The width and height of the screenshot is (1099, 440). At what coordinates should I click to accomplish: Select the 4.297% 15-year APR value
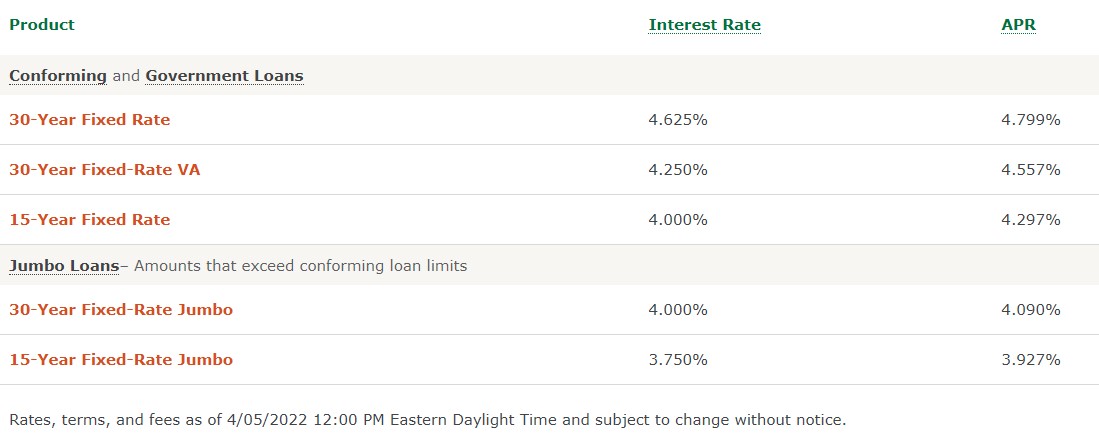tap(1031, 219)
